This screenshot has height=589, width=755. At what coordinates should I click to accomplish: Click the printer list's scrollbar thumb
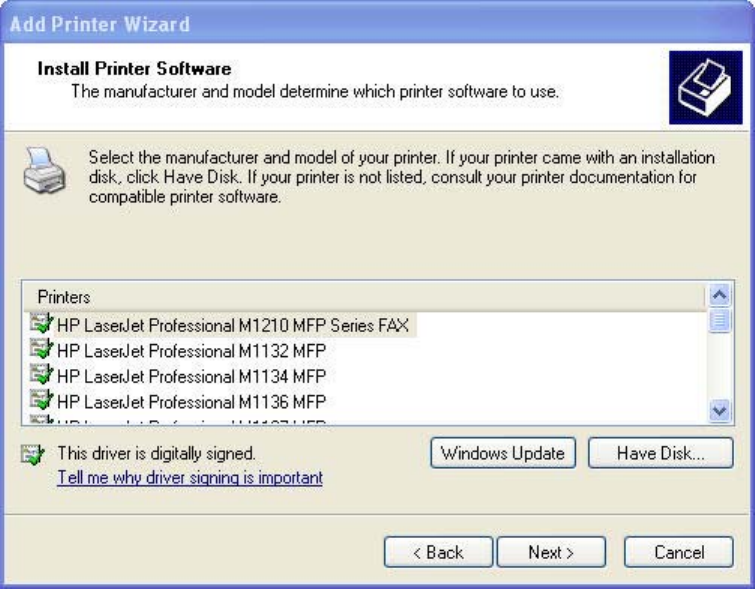click(719, 321)
